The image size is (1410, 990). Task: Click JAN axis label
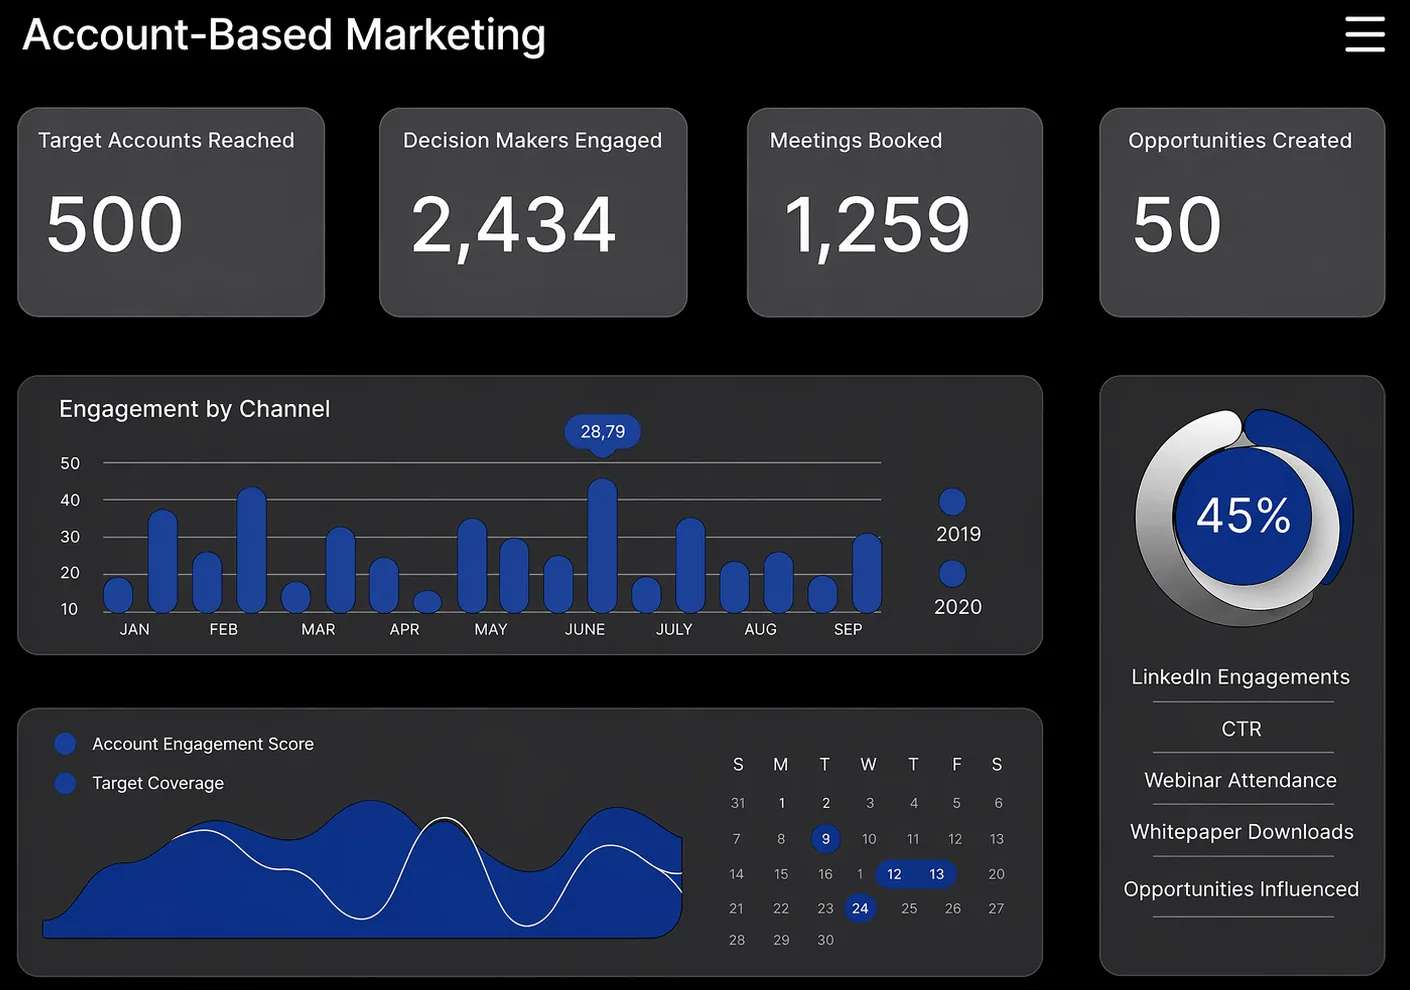134,629
